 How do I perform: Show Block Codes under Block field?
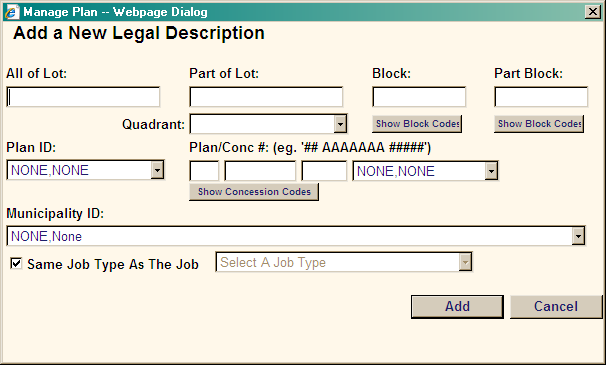(x=417, y=124)
